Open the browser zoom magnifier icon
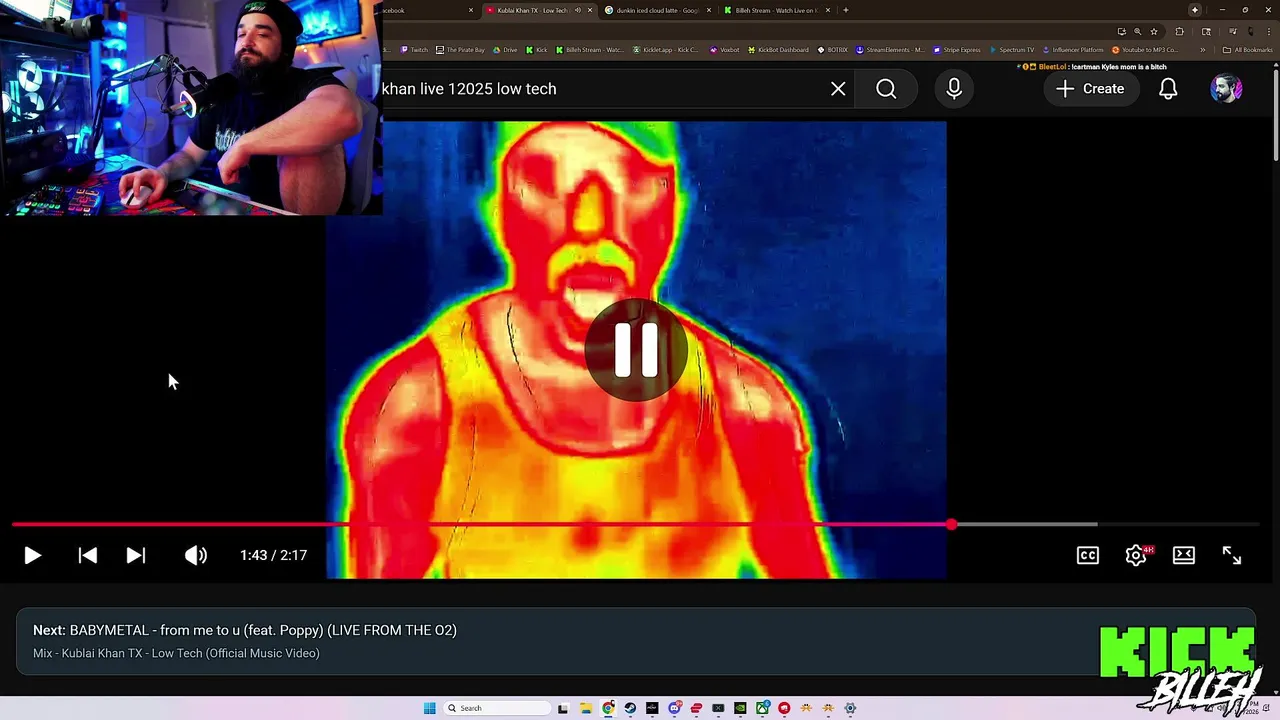 1138,31
